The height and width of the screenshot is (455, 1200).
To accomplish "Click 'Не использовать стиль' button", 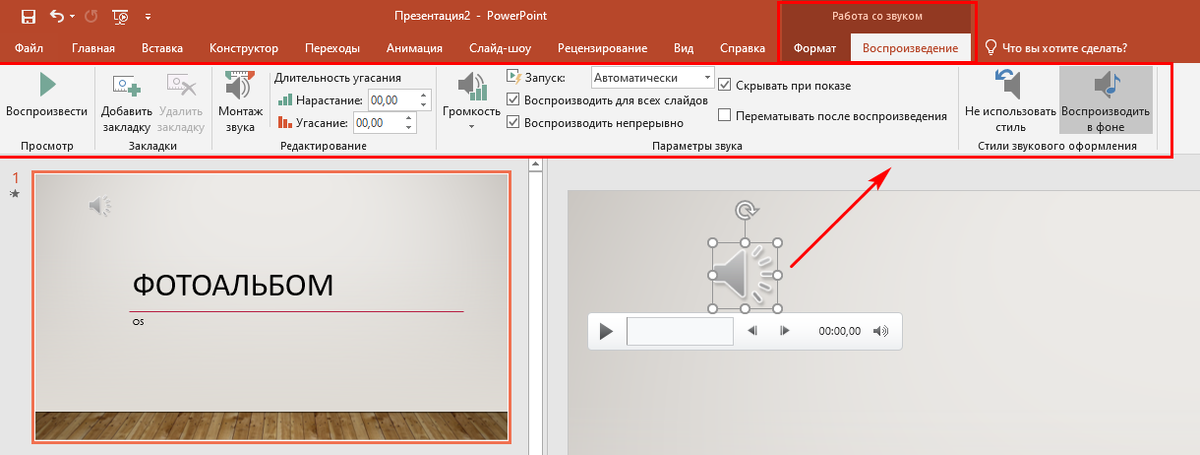I will 1010,101.
